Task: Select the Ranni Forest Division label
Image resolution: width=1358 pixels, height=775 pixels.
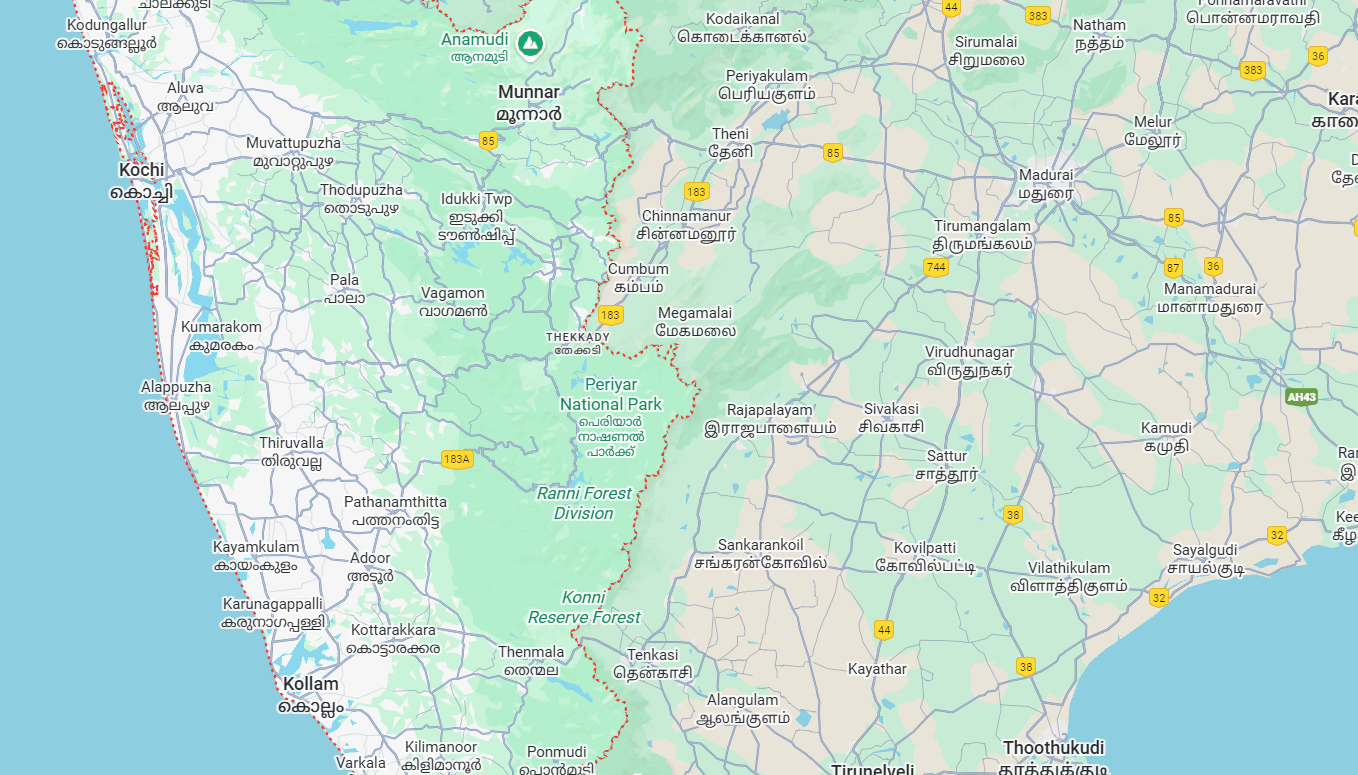Action: click(x=584, y=503)
